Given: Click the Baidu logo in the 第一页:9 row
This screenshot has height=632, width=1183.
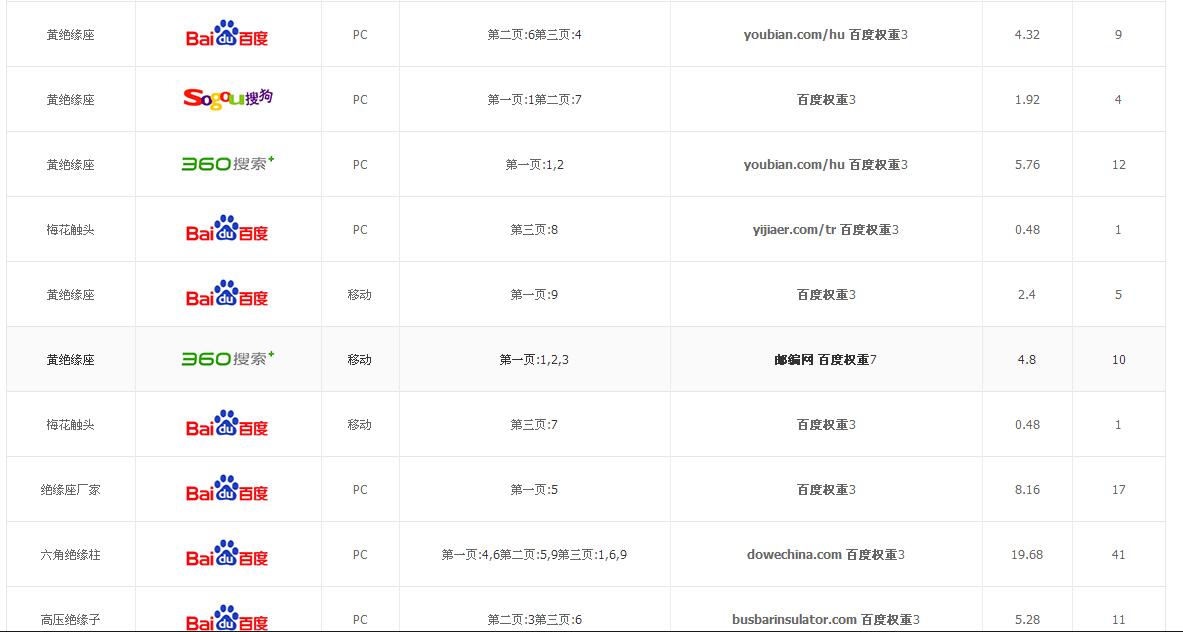Looking at the screenshot, I should tap(228, 295).
